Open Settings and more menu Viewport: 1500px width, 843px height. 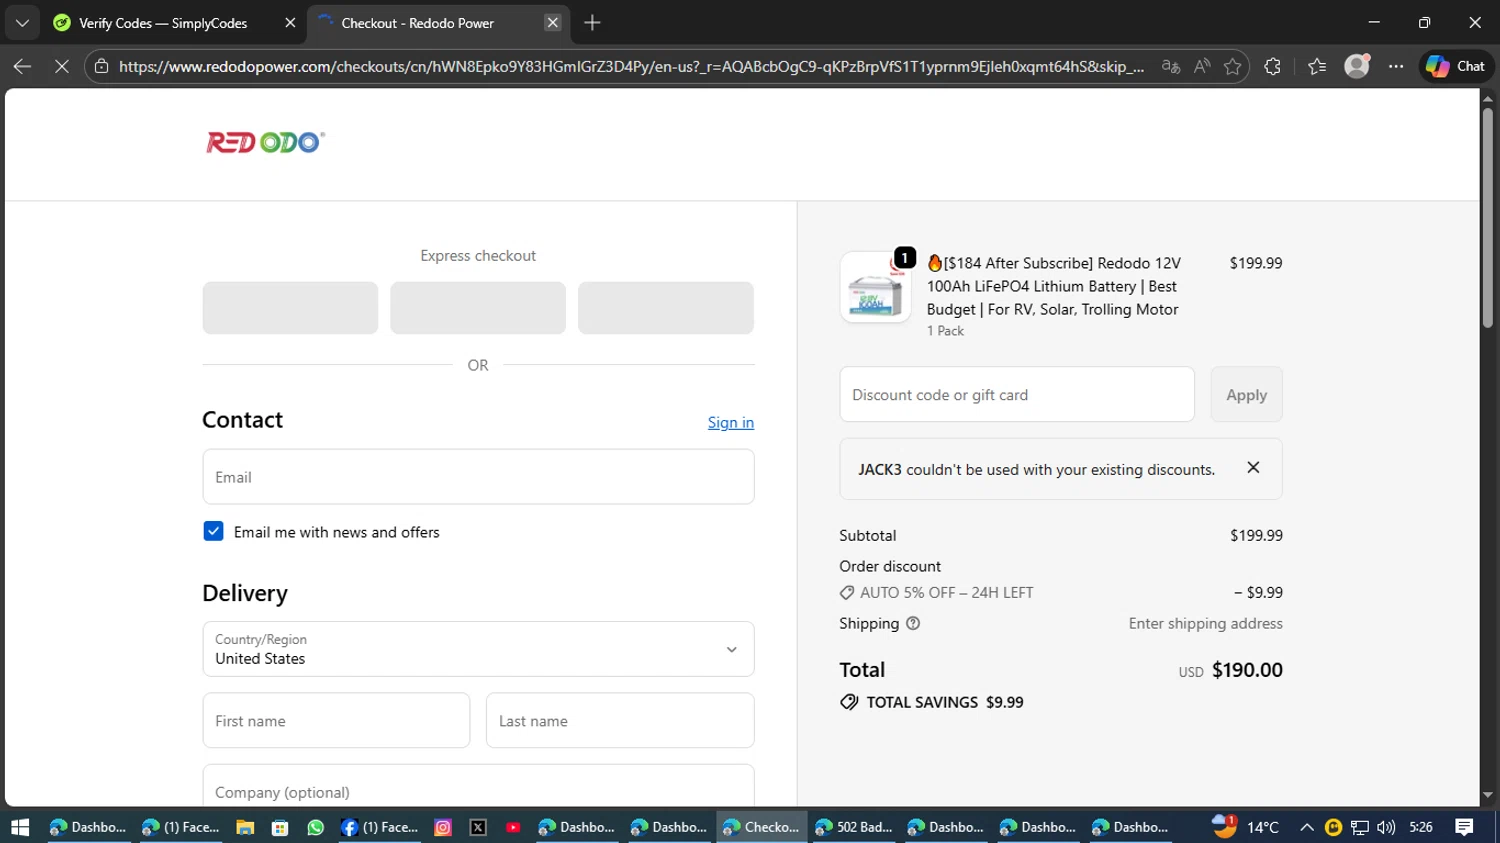(x=1396, y=67)
